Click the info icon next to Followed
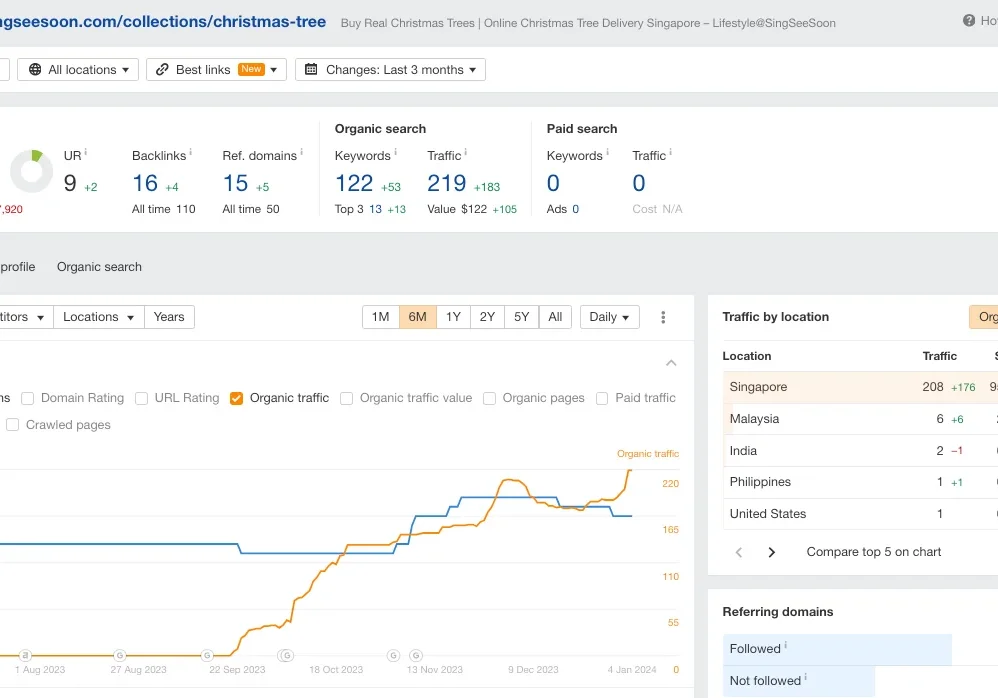Image resolution: width=998 pixels, height=698 pixels. [786, 646]
